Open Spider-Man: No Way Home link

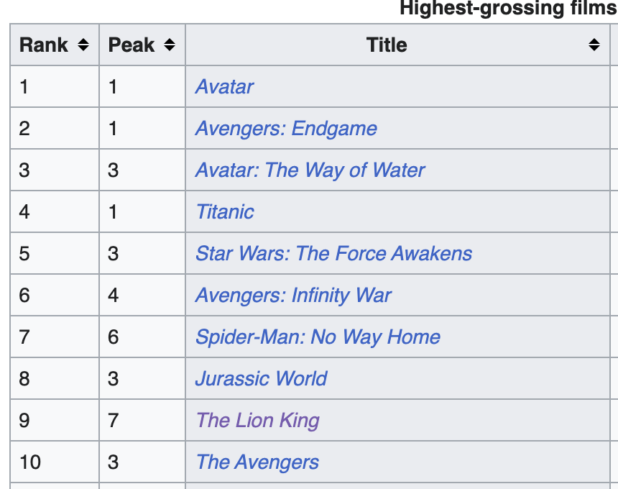pos(317,337)
